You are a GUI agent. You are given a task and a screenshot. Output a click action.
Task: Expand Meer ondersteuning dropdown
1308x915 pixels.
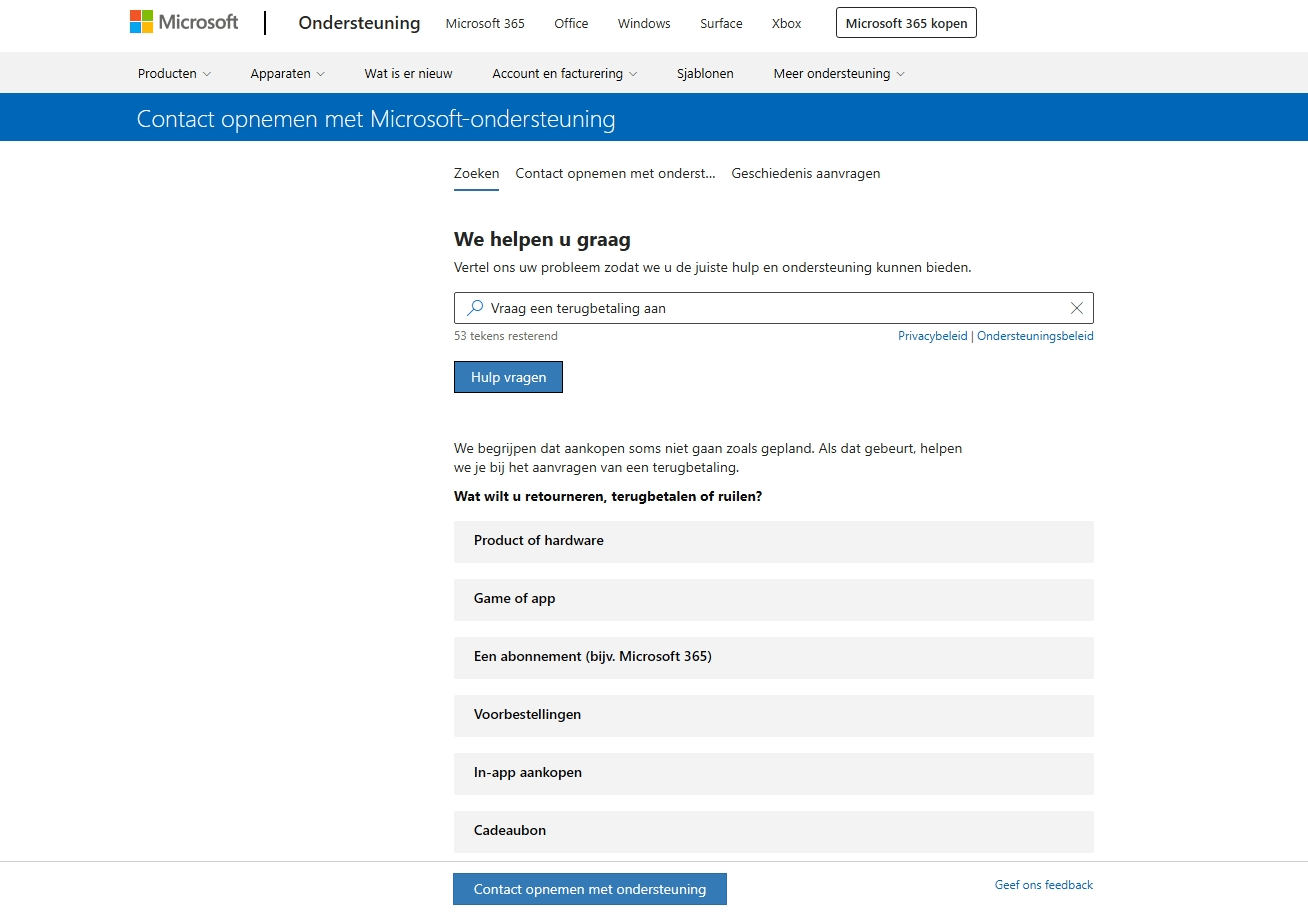839,73
